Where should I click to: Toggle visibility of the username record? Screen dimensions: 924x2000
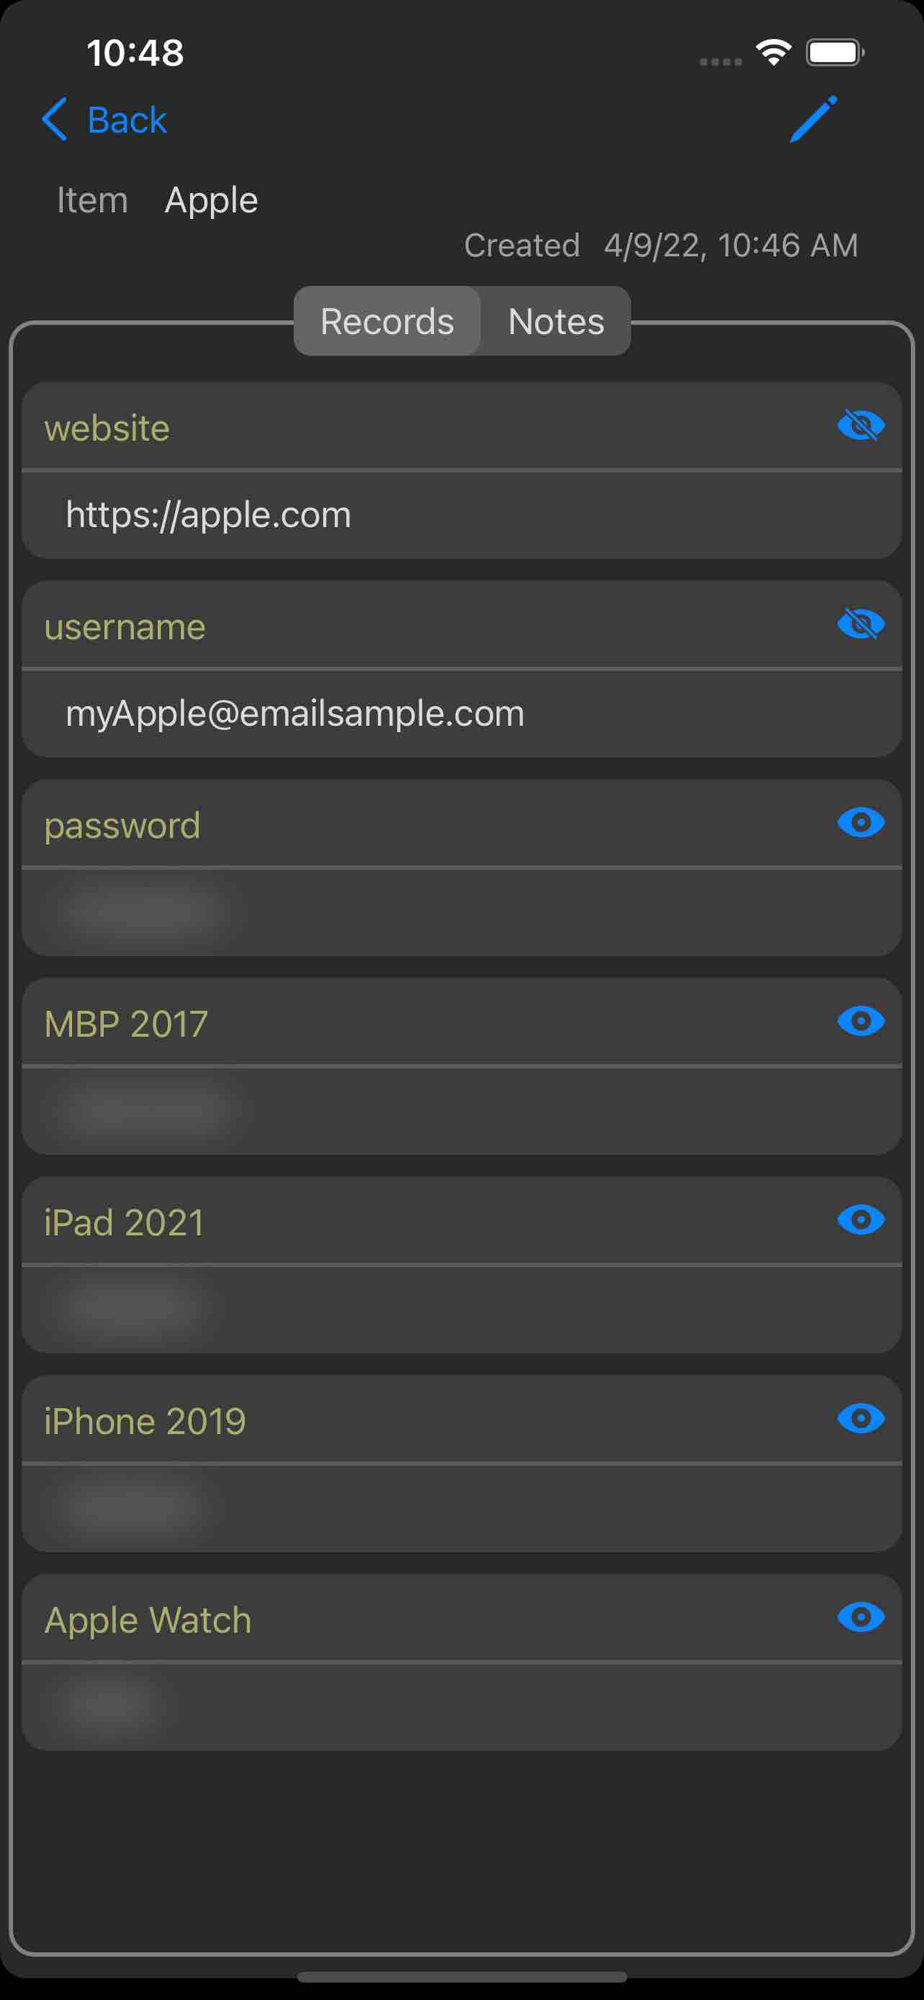click(x=860, y=625)
